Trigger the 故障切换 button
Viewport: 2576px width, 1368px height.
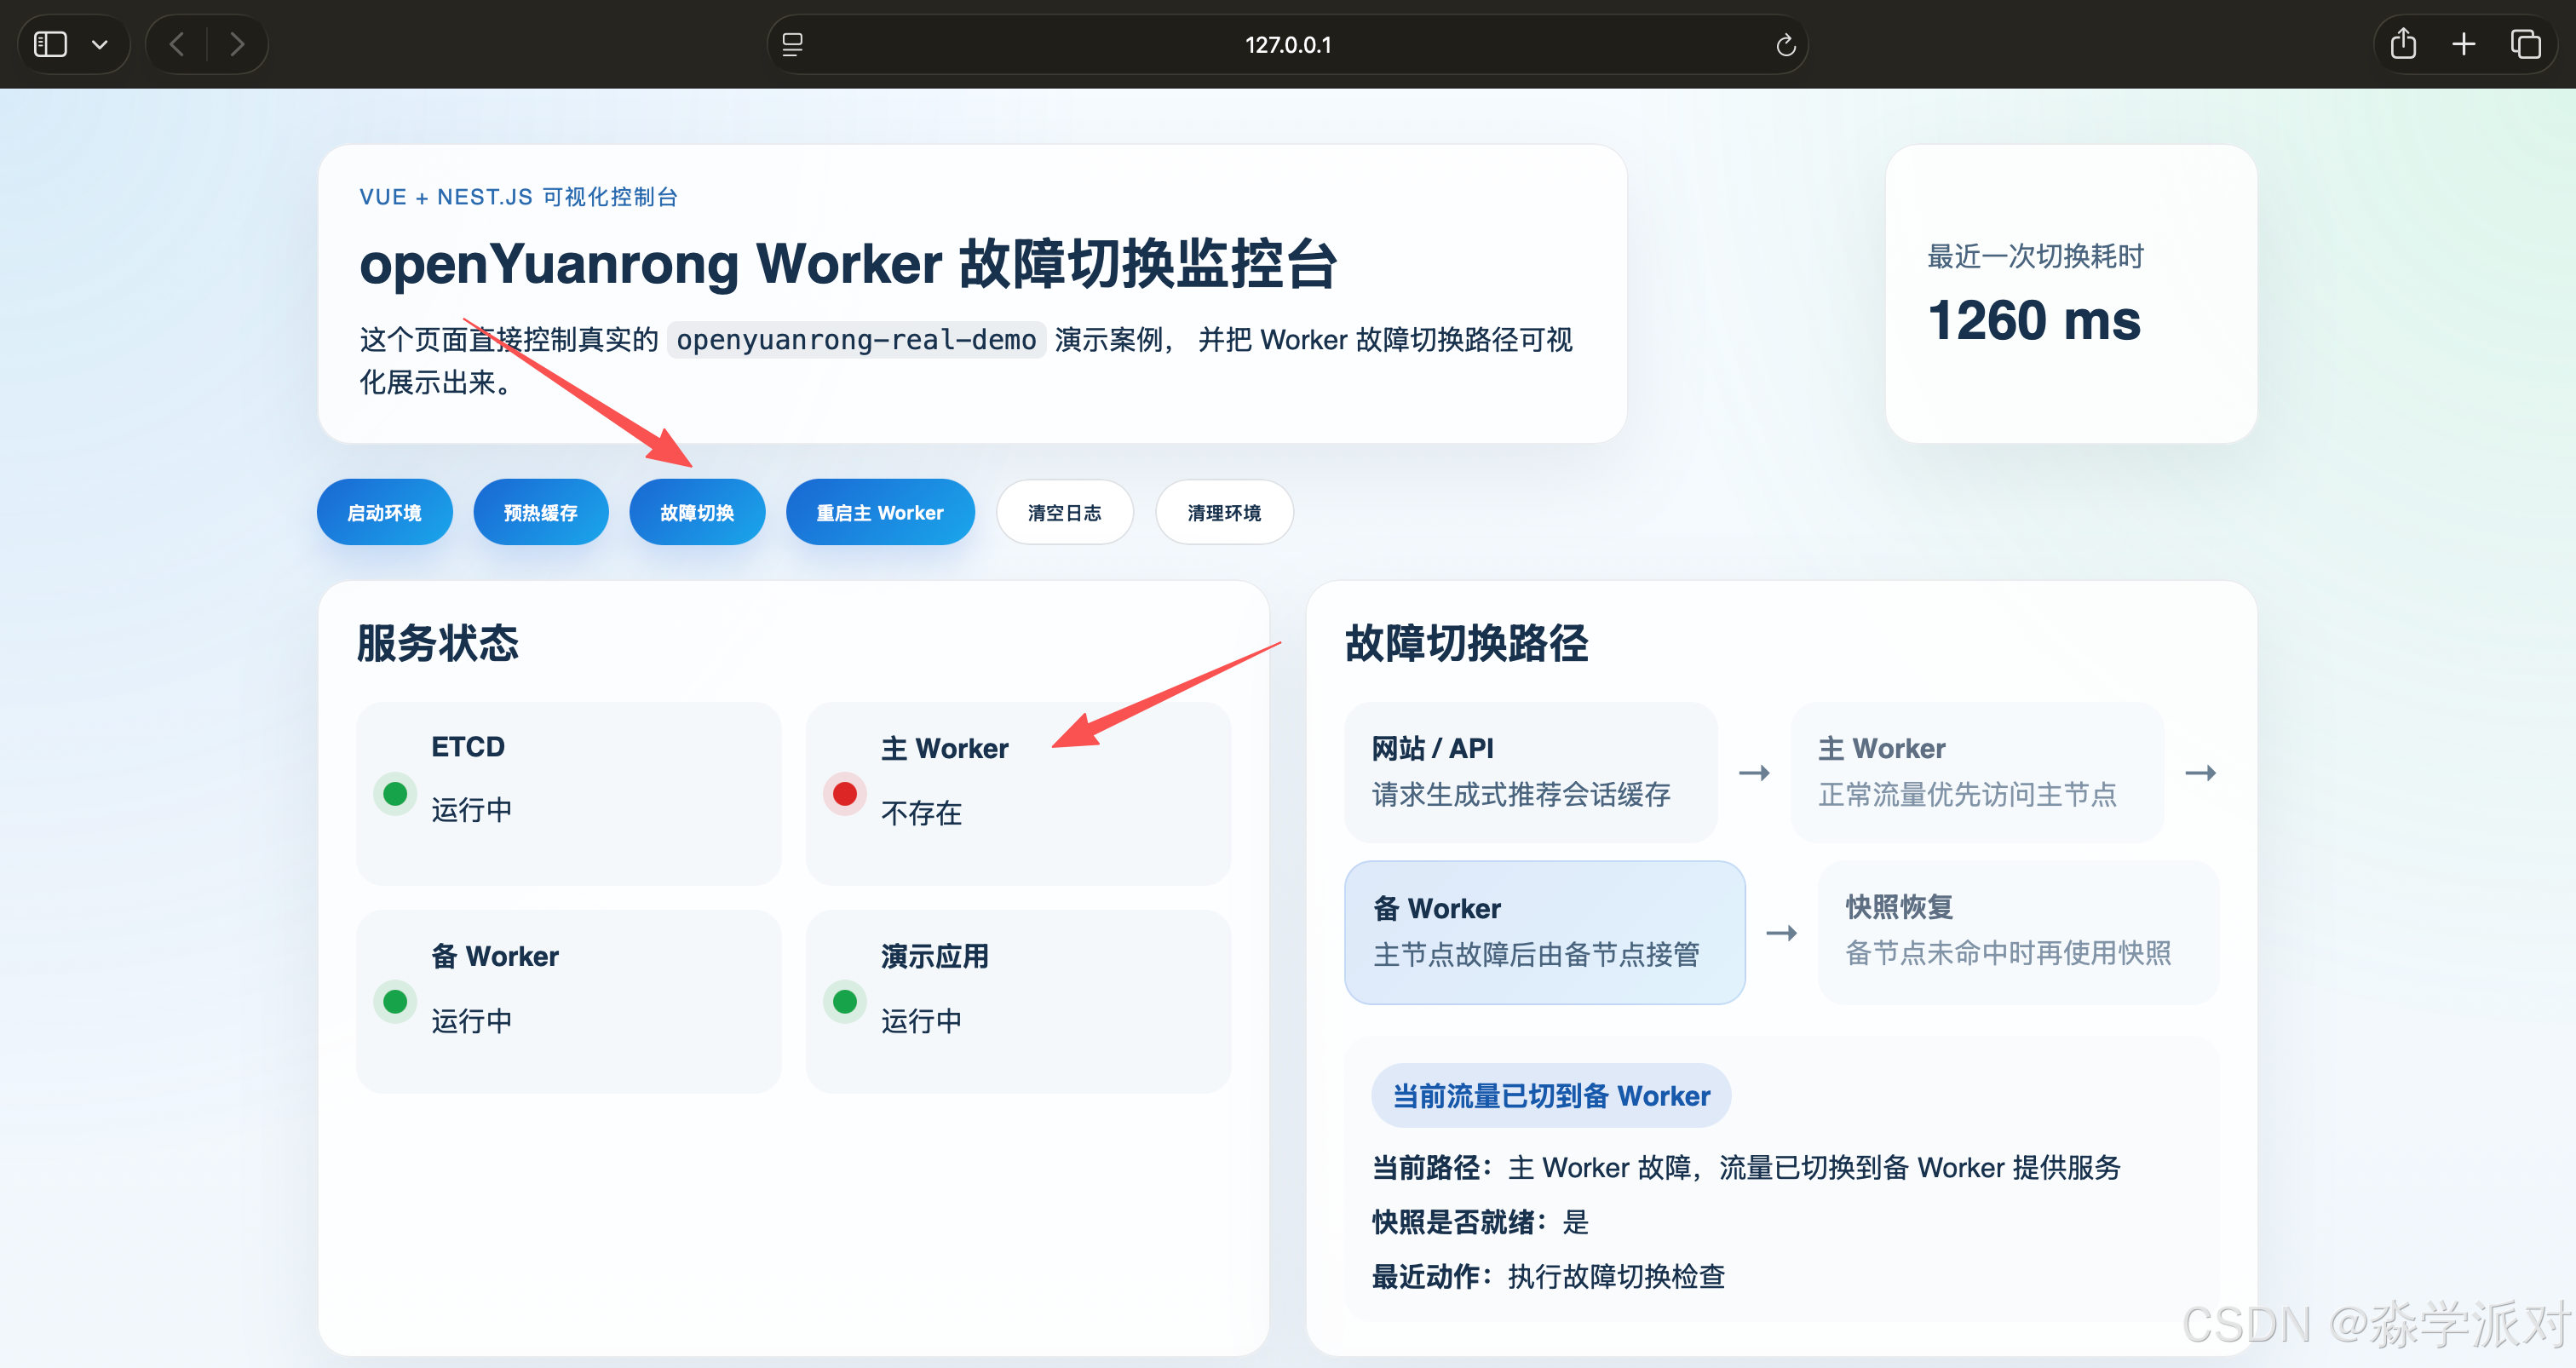(x=697, y=512)
